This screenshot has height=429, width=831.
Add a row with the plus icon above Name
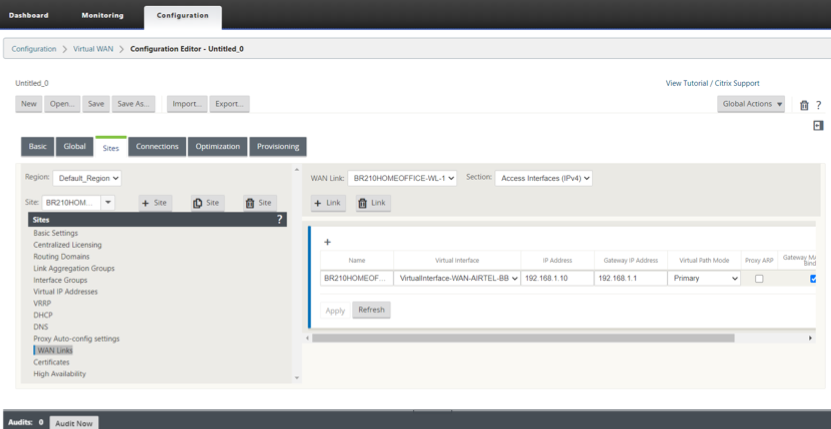[327, 242]
